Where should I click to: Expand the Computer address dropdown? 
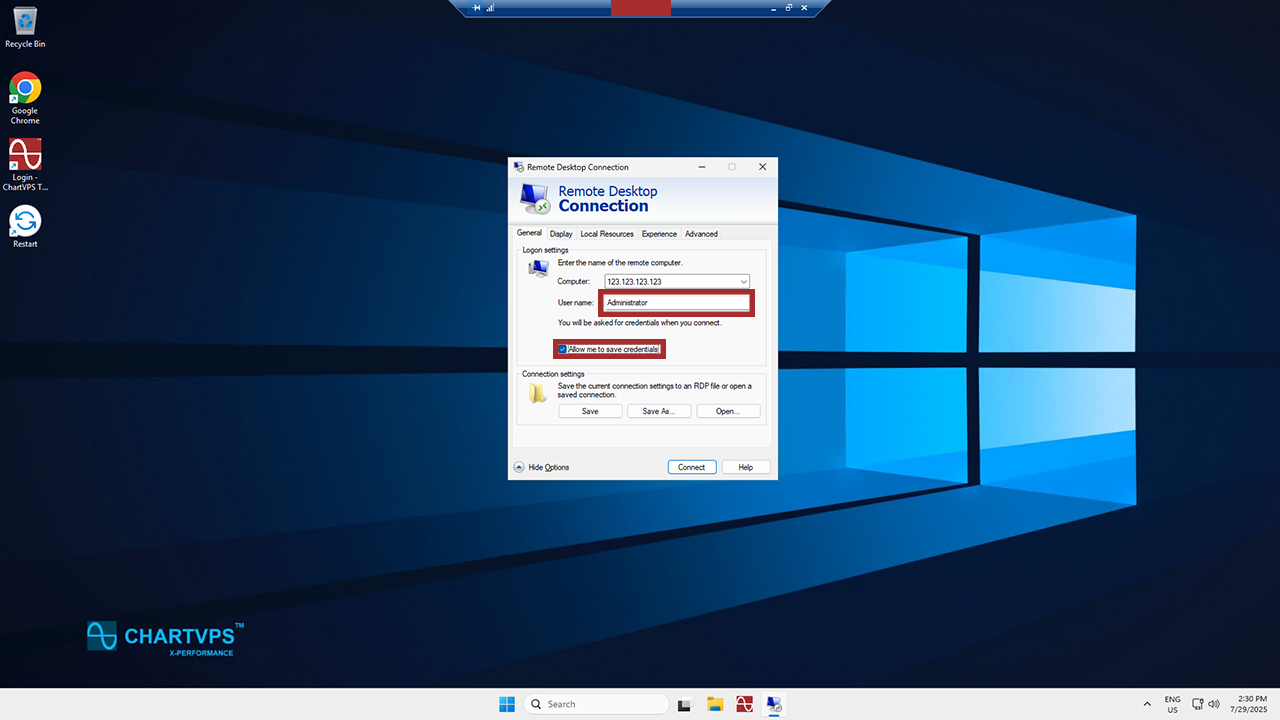744,282
